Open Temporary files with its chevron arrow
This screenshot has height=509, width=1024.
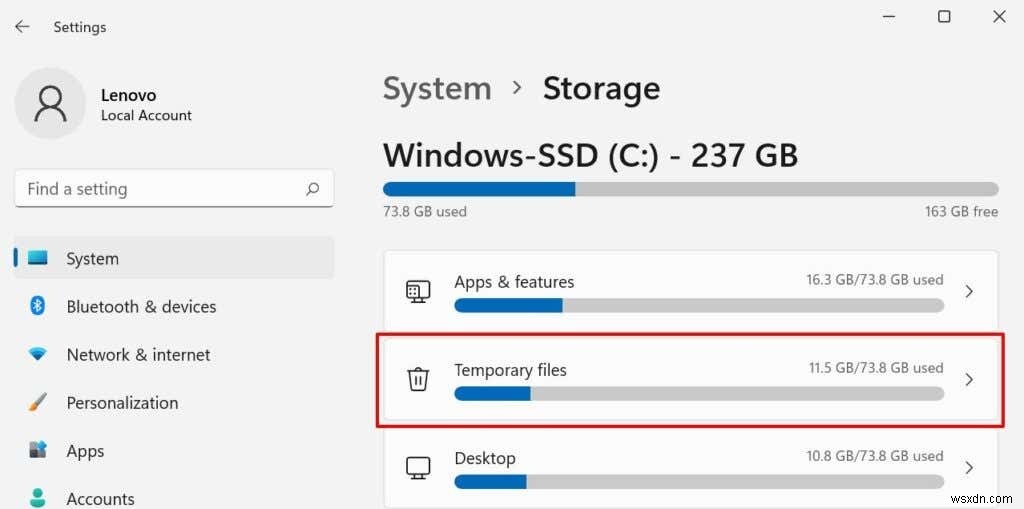(969, 380)
